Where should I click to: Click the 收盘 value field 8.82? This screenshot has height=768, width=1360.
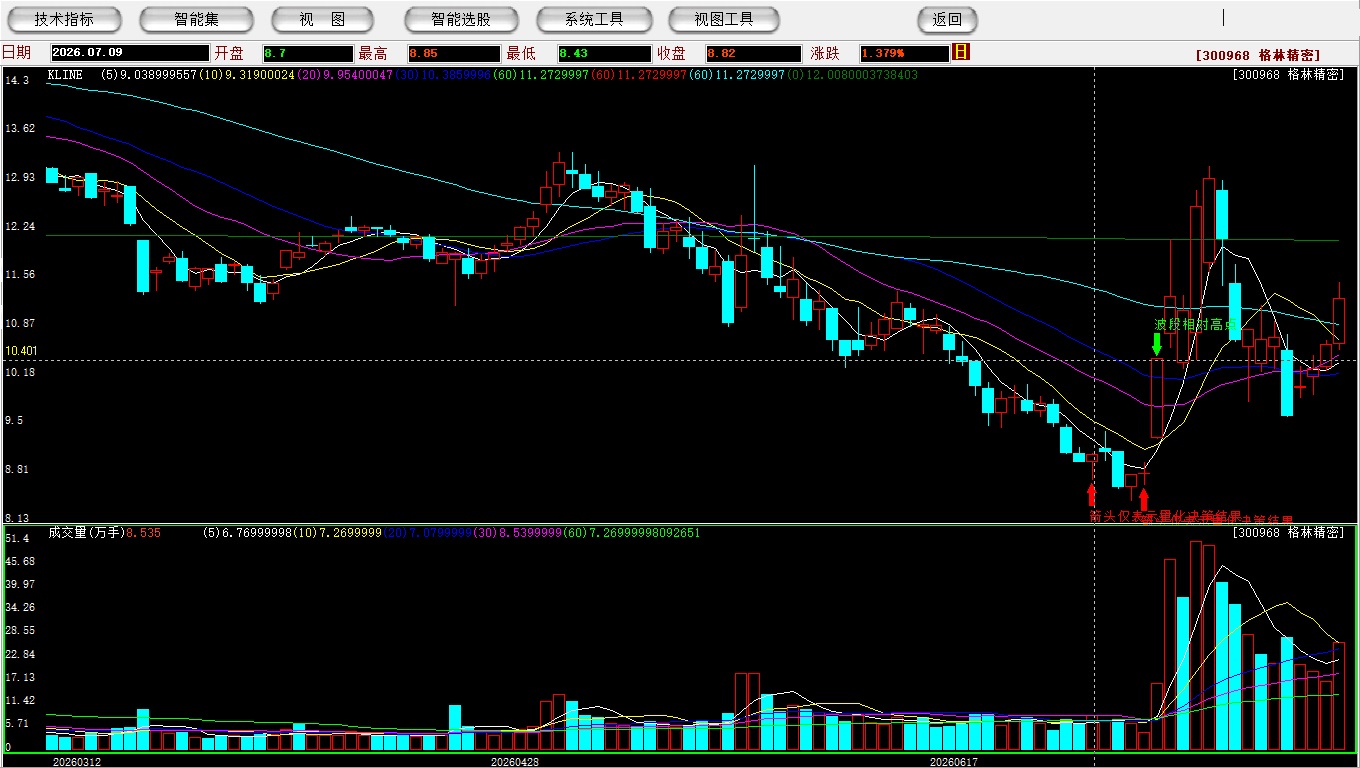click(x=752, y=53)
